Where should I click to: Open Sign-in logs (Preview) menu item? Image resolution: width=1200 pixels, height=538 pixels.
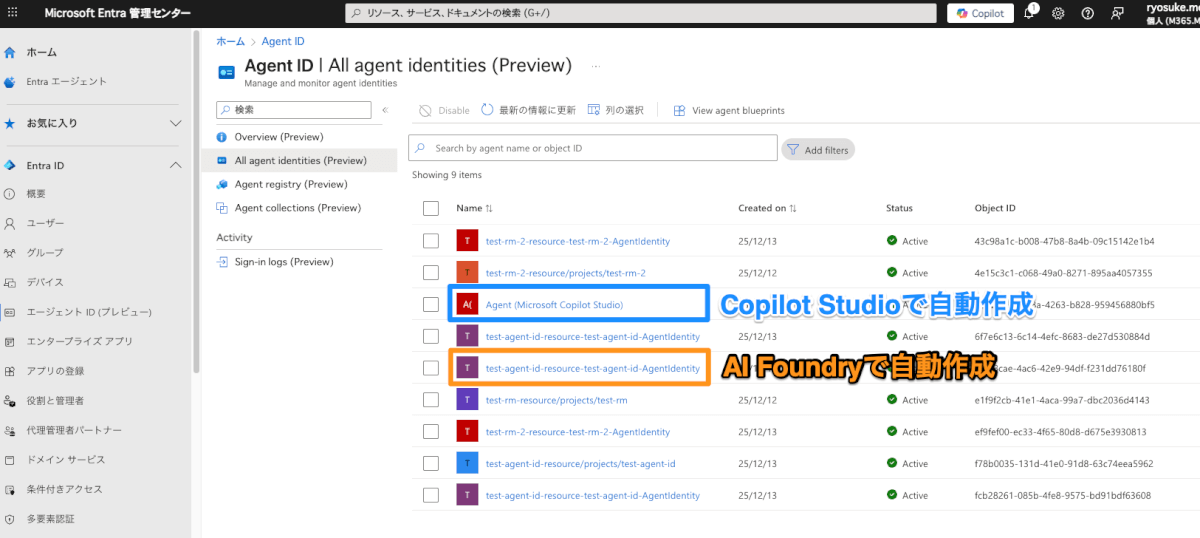pyautogui.click(x=283, y=262)
